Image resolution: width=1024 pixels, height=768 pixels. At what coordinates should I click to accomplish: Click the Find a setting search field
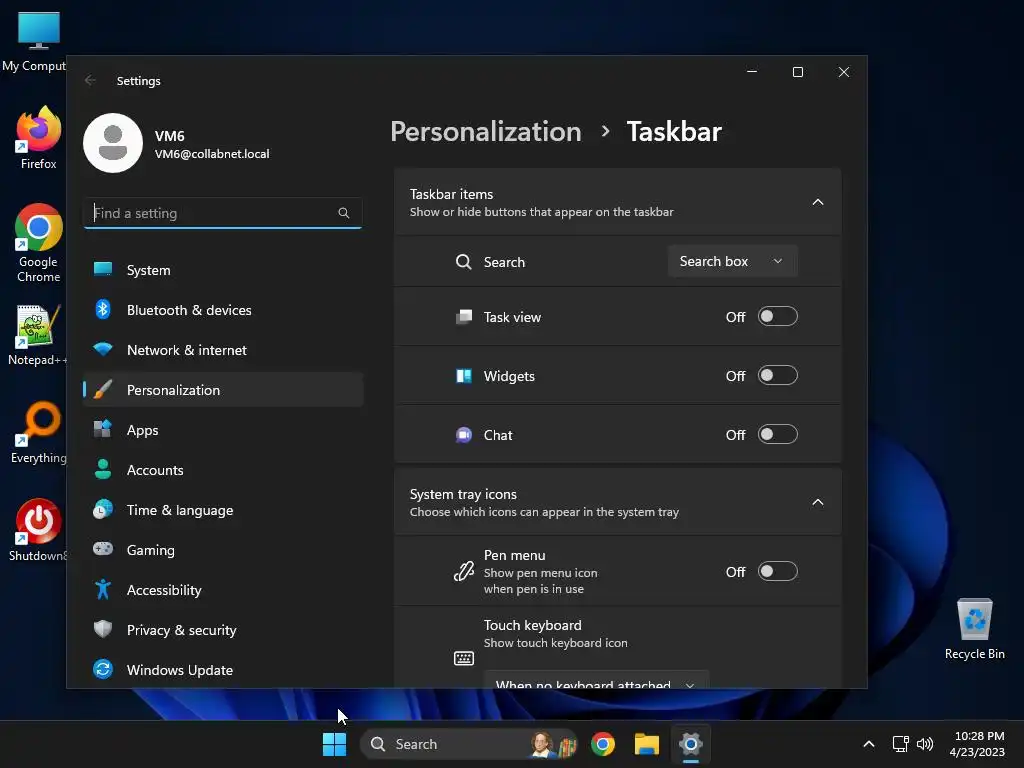[223, 213]
